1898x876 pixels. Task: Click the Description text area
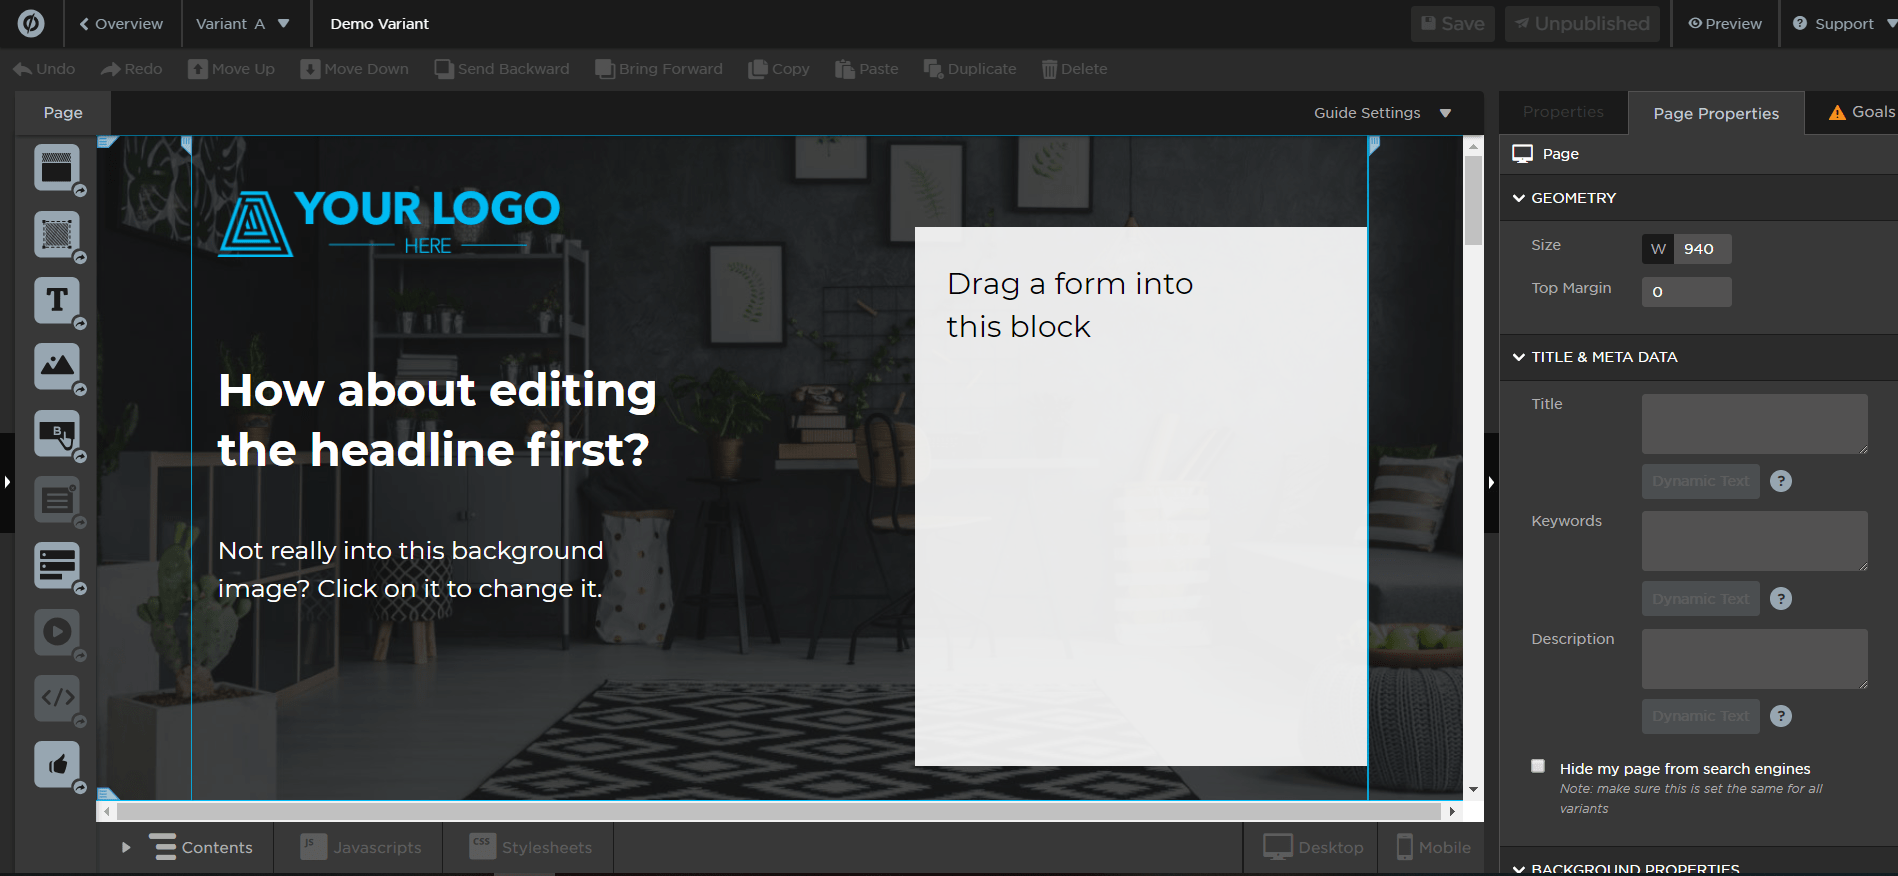[1754, 659]
